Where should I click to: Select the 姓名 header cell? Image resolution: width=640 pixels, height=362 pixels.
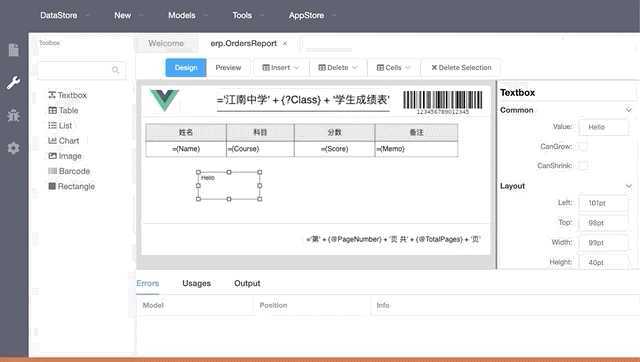click(186, 132)
